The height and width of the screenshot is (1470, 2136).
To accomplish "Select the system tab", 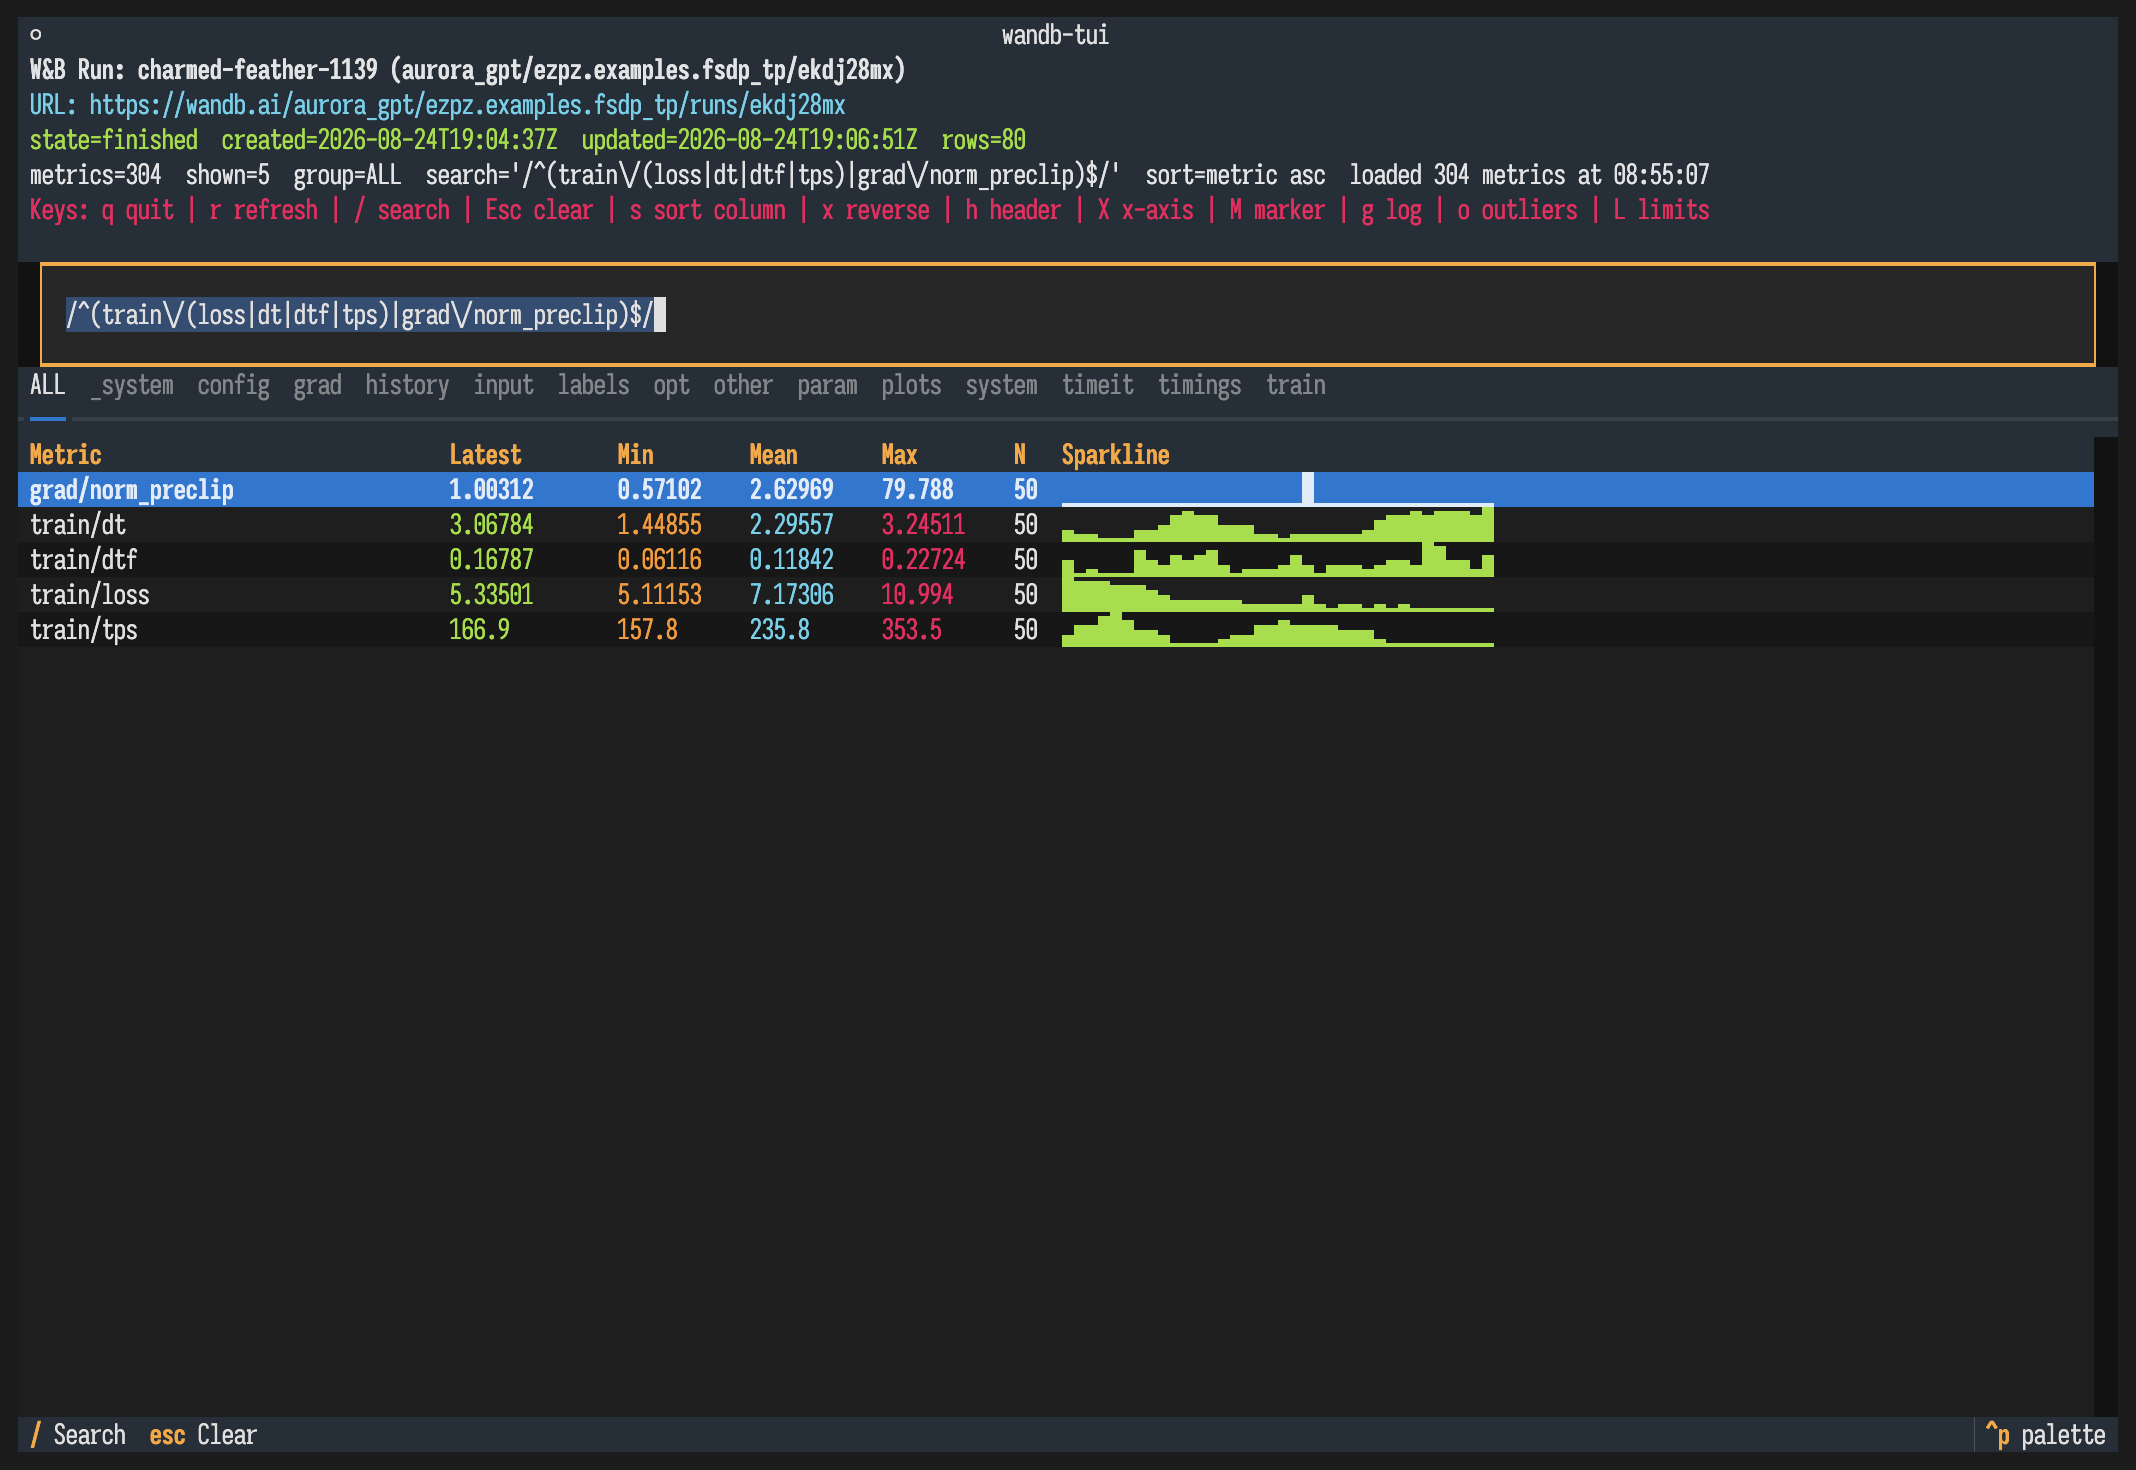I will (1002, 385).
